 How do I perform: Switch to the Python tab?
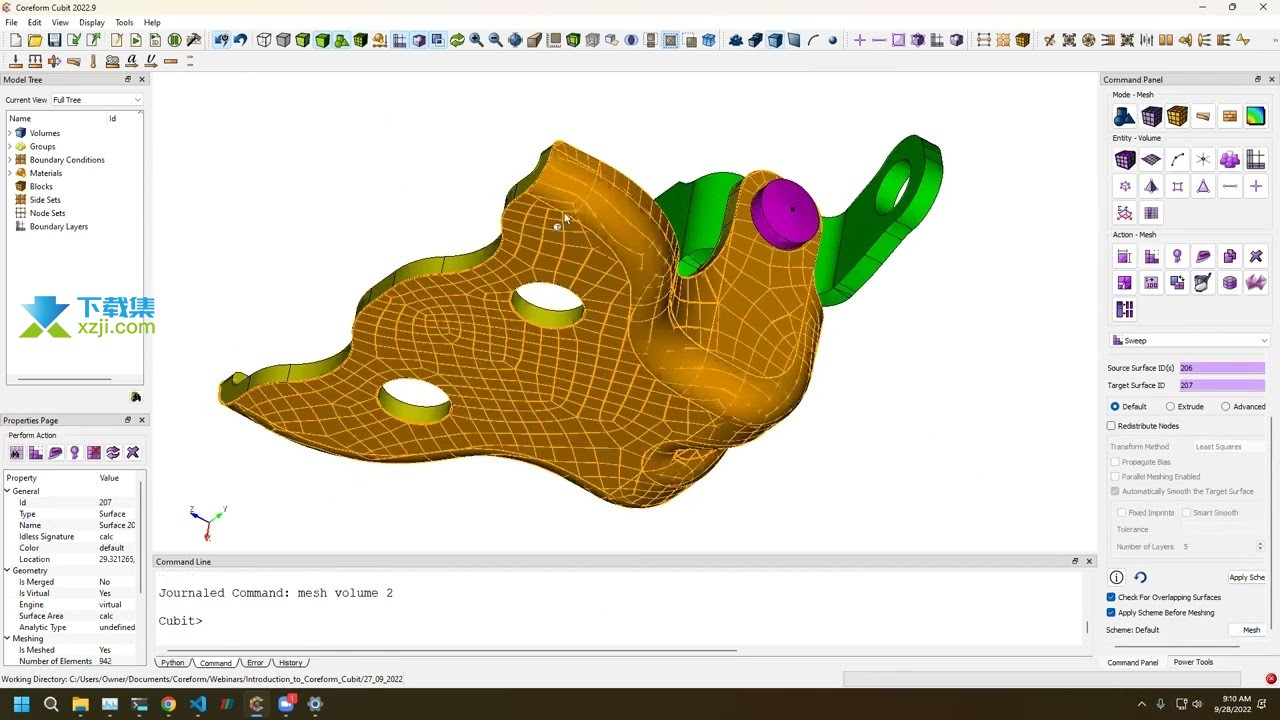[172, 663]
